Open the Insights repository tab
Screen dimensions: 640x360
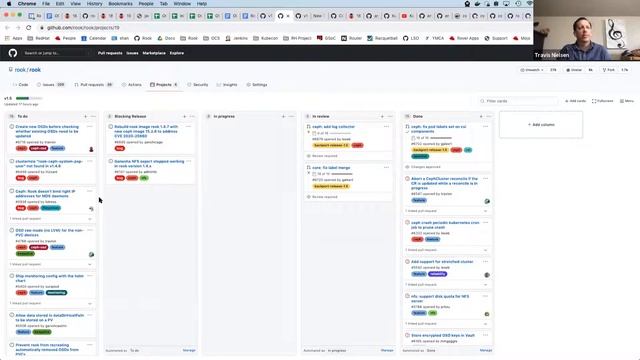tap(227, 85)
